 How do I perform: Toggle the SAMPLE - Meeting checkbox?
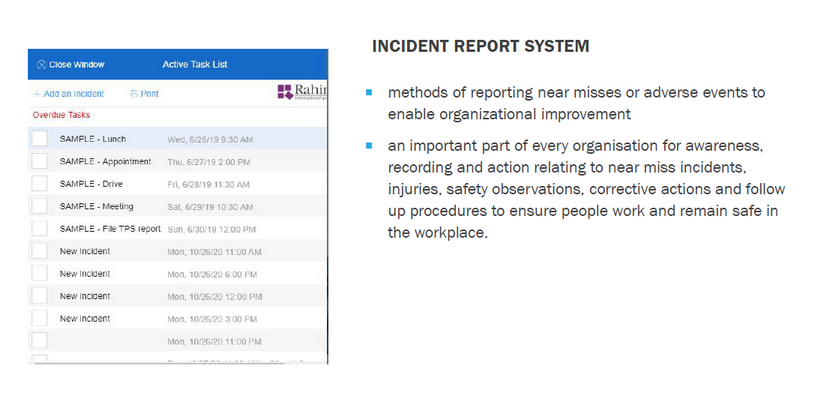[39, 206]
